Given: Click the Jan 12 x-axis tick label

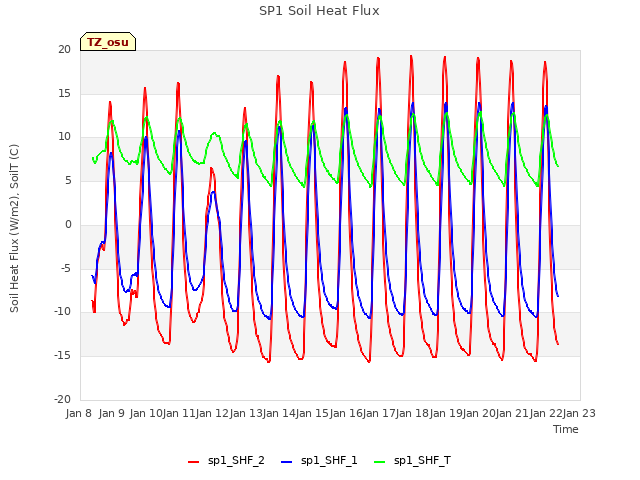Looking at the screenshot, I should 212,413.
